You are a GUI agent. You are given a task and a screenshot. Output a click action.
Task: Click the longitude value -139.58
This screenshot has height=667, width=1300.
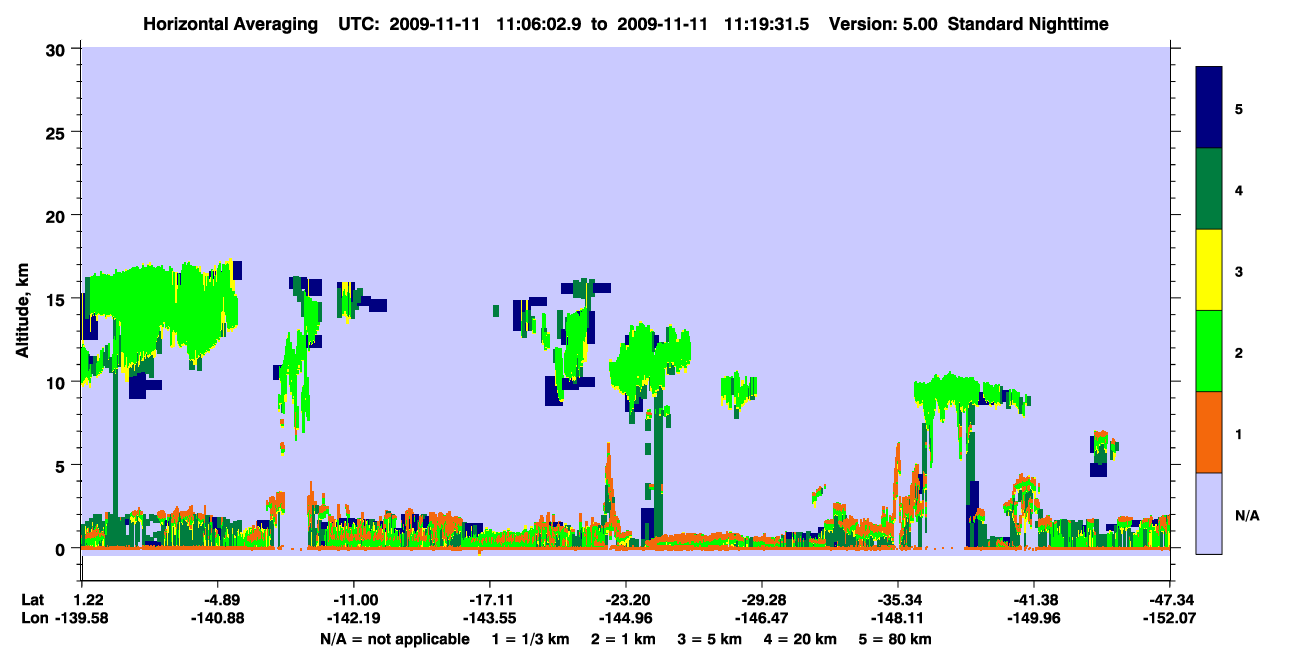pos(81,618)
